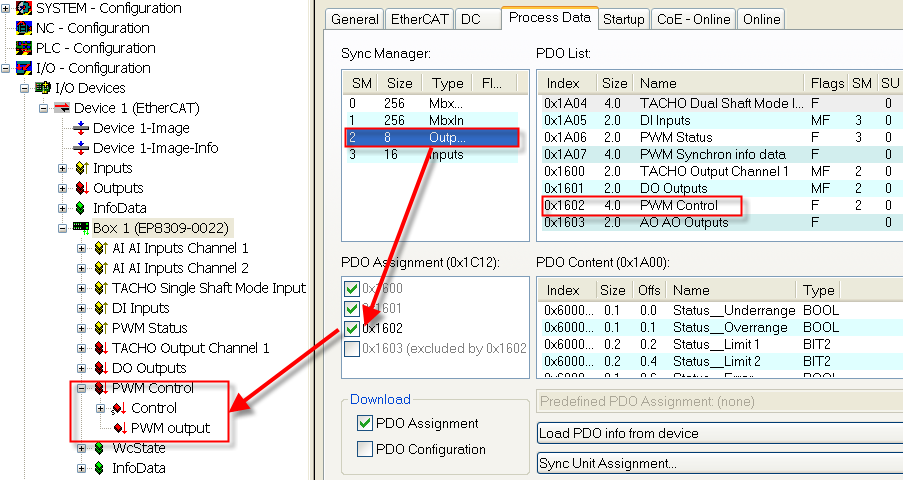Uncheck the 0x1601 PDO assignment checkbox
Viewport: 903px width, 480px height.
tap(351, 308)
